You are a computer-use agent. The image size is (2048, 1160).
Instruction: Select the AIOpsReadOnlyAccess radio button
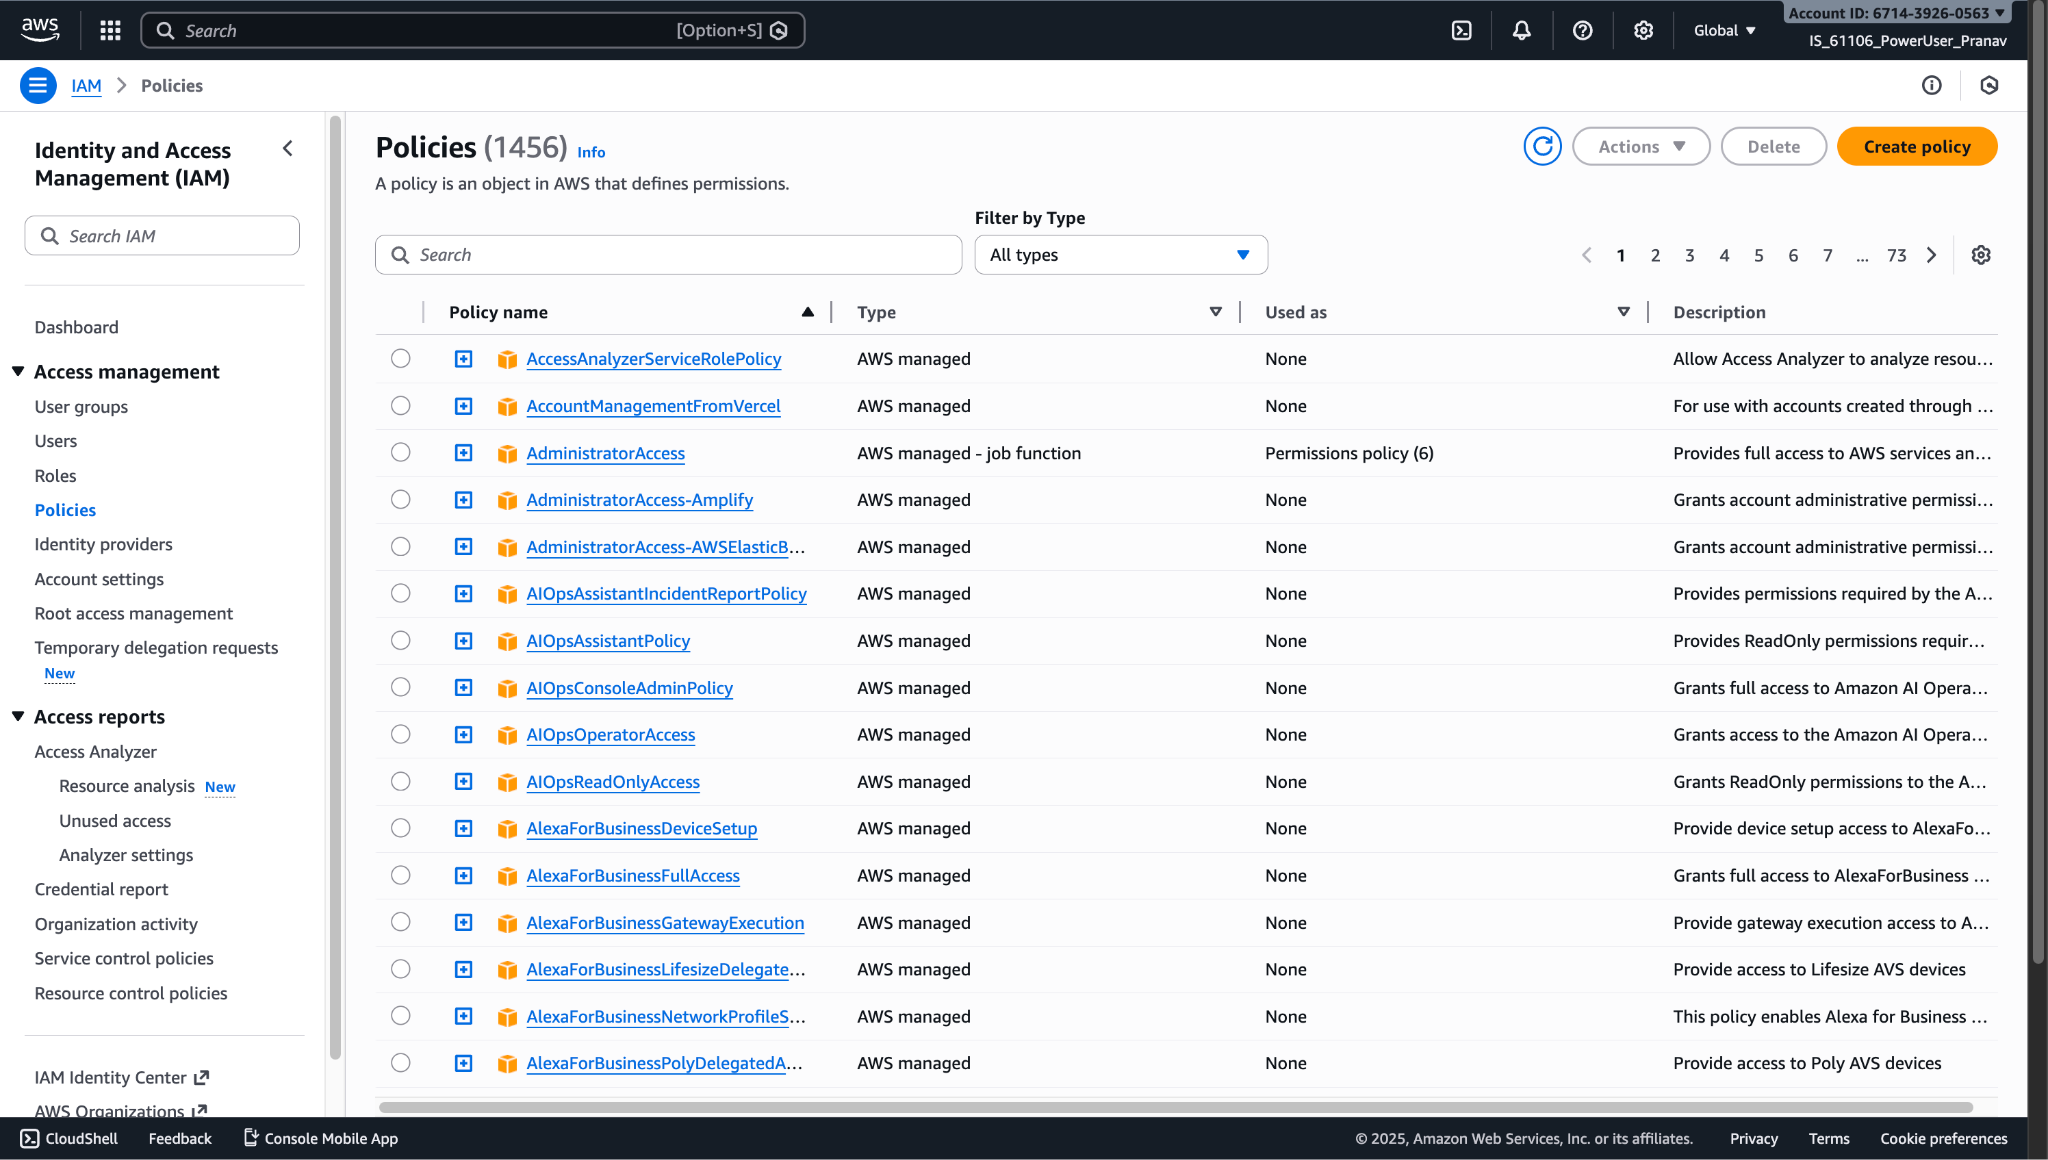point(400,781)
